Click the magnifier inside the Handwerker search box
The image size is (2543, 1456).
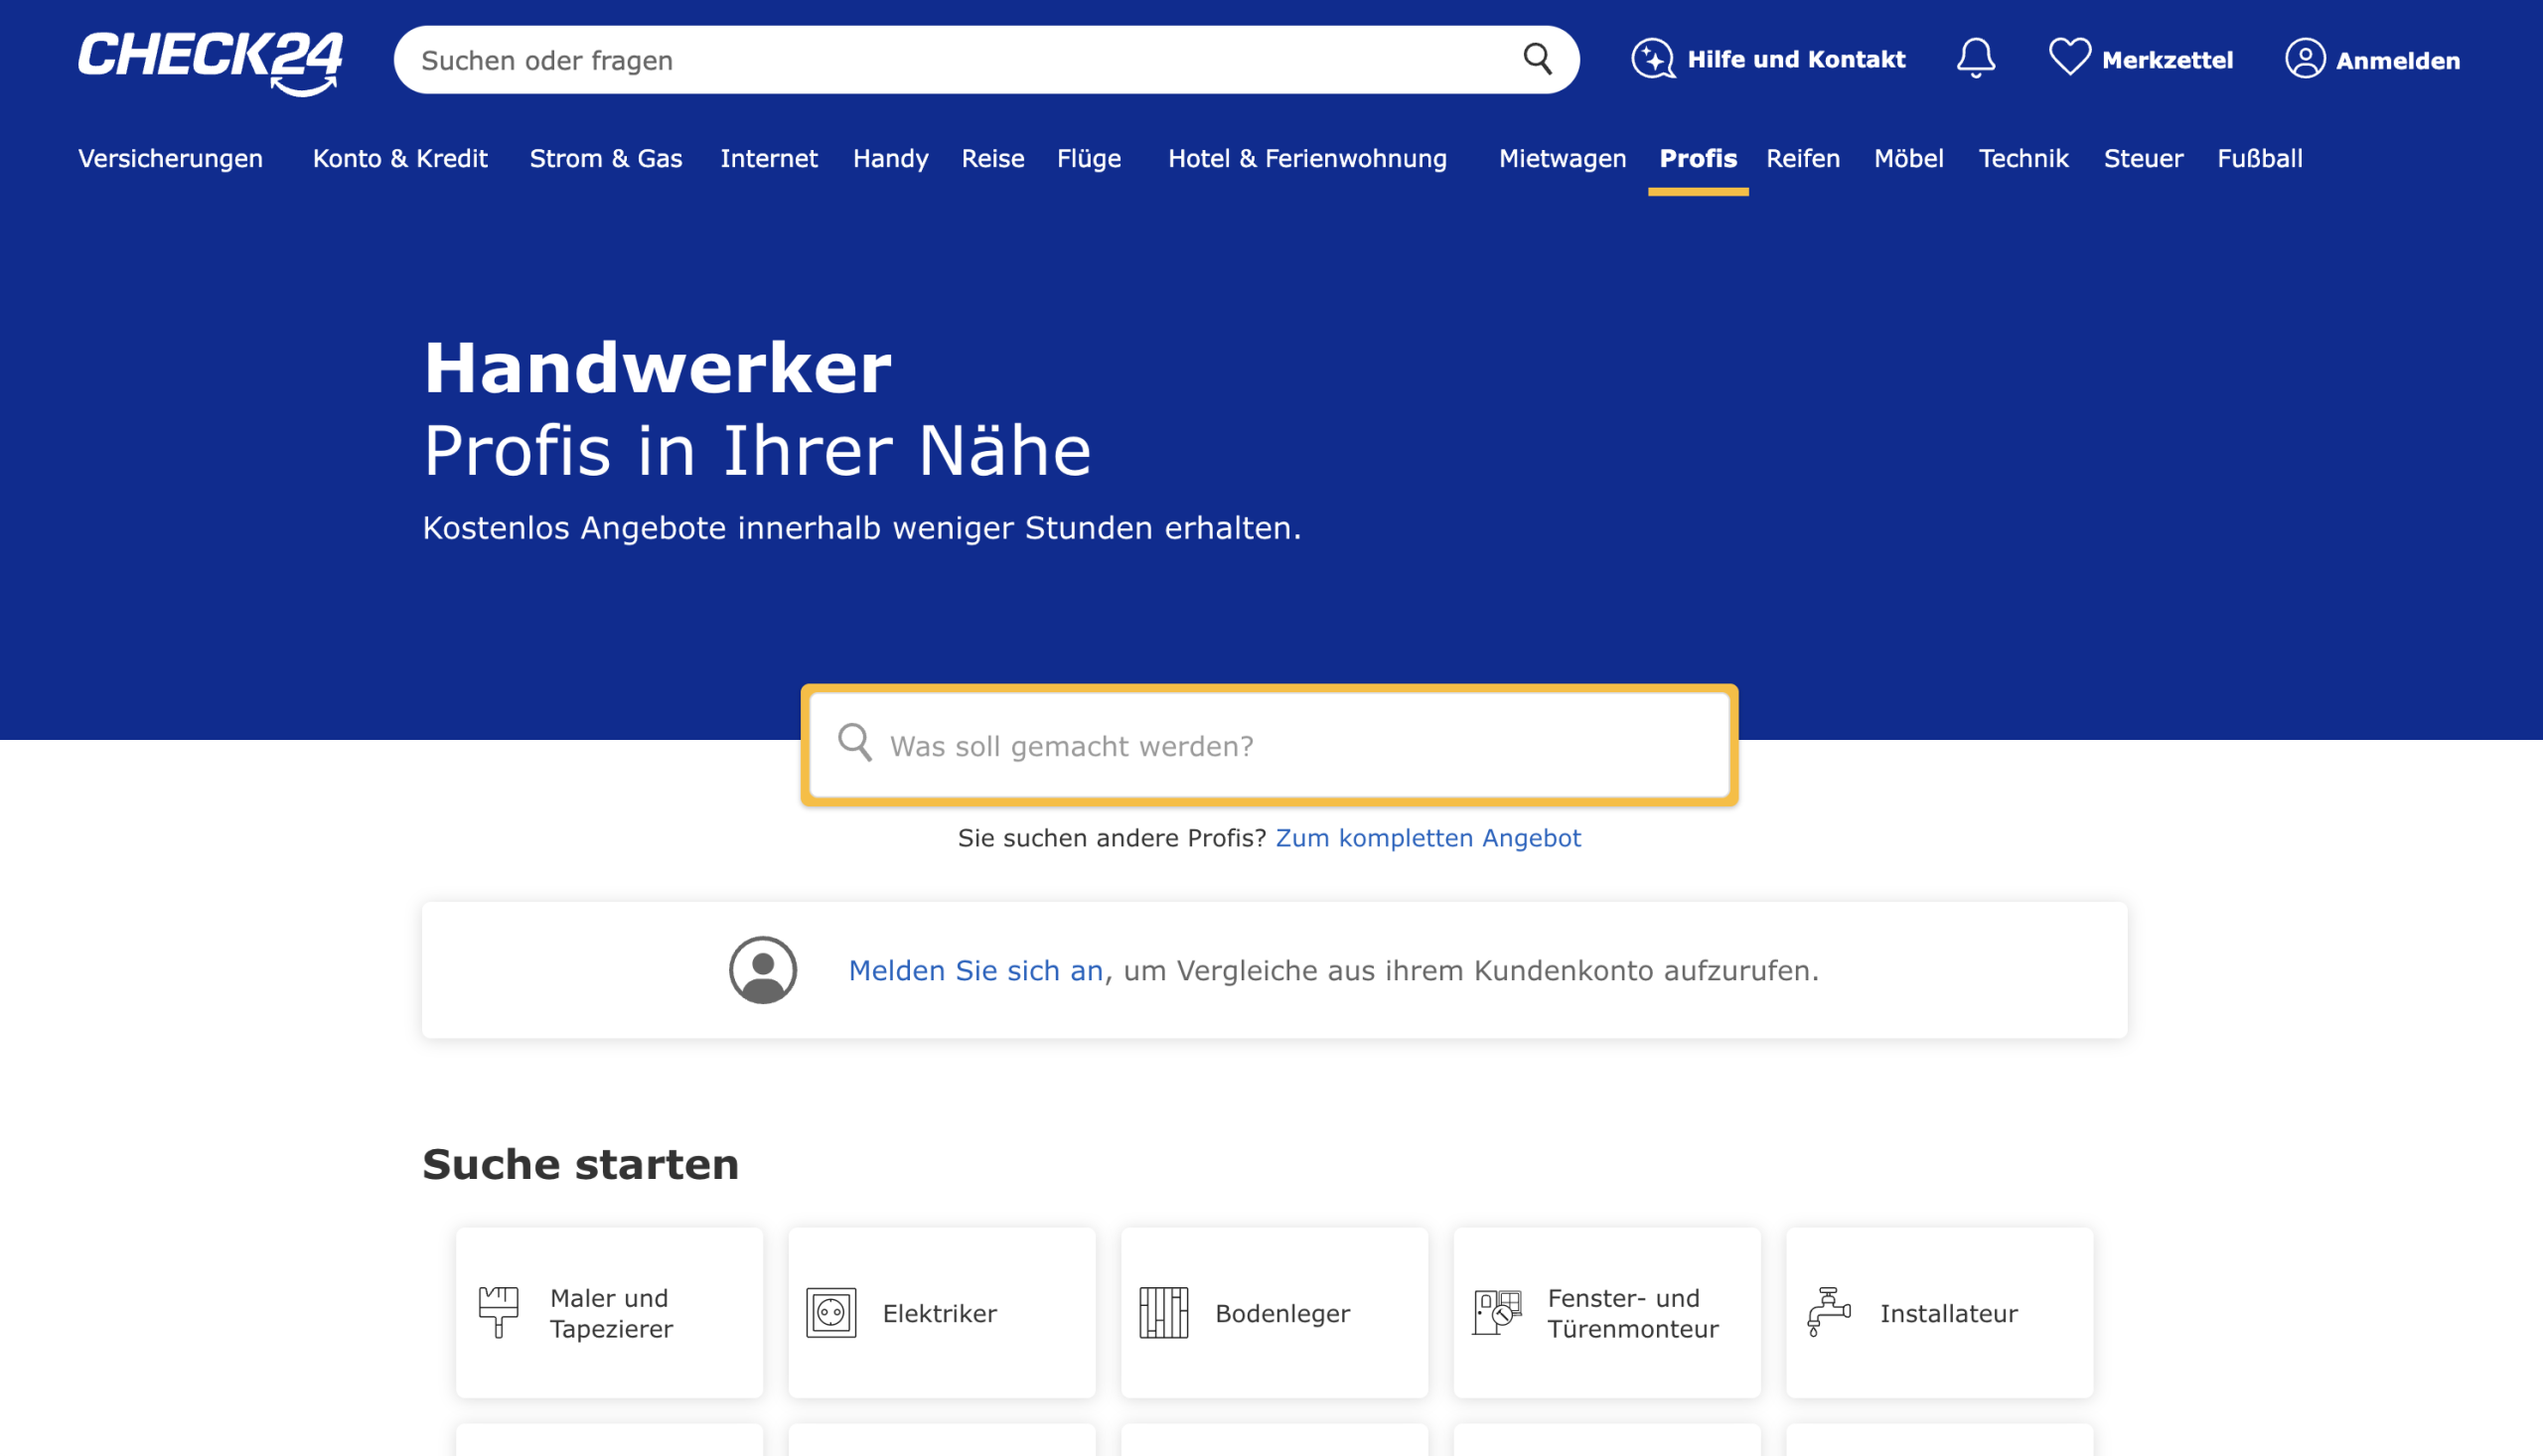854,745
